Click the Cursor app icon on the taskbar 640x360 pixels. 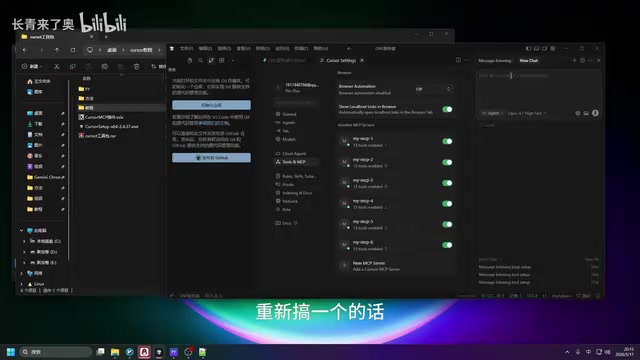(159, 352)
